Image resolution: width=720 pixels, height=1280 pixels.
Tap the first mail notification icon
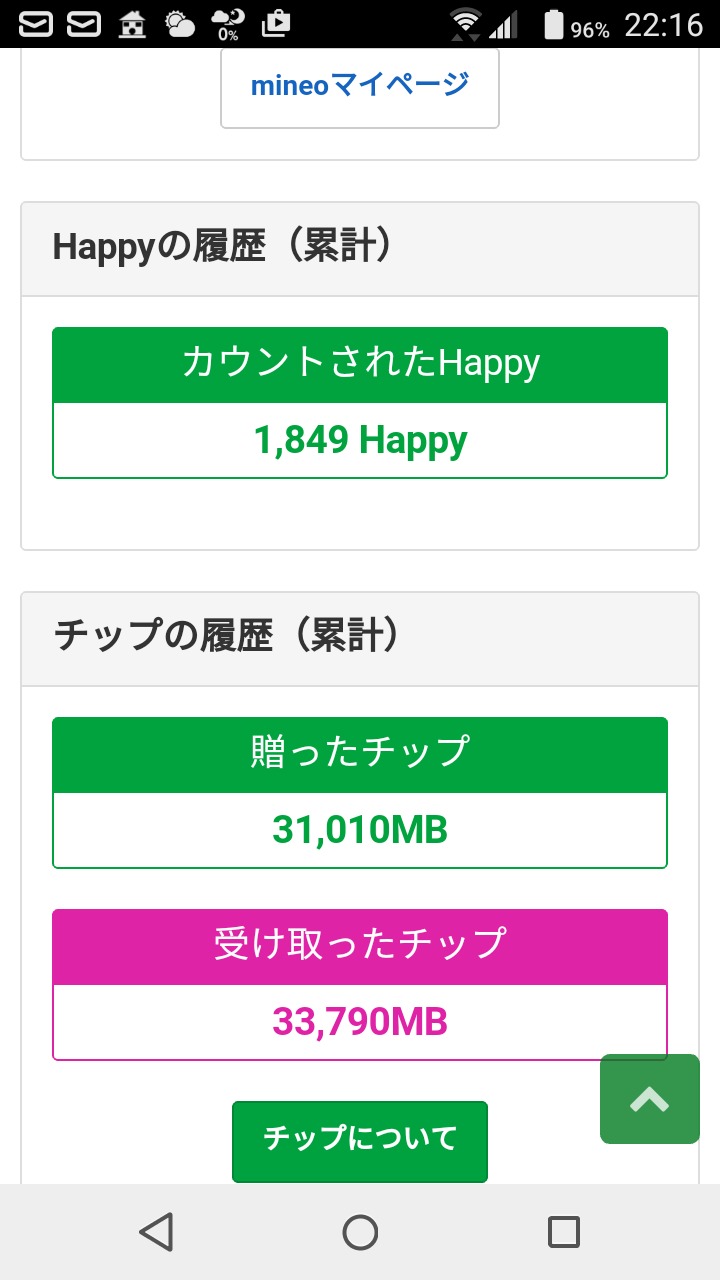[x=36, y=24]
